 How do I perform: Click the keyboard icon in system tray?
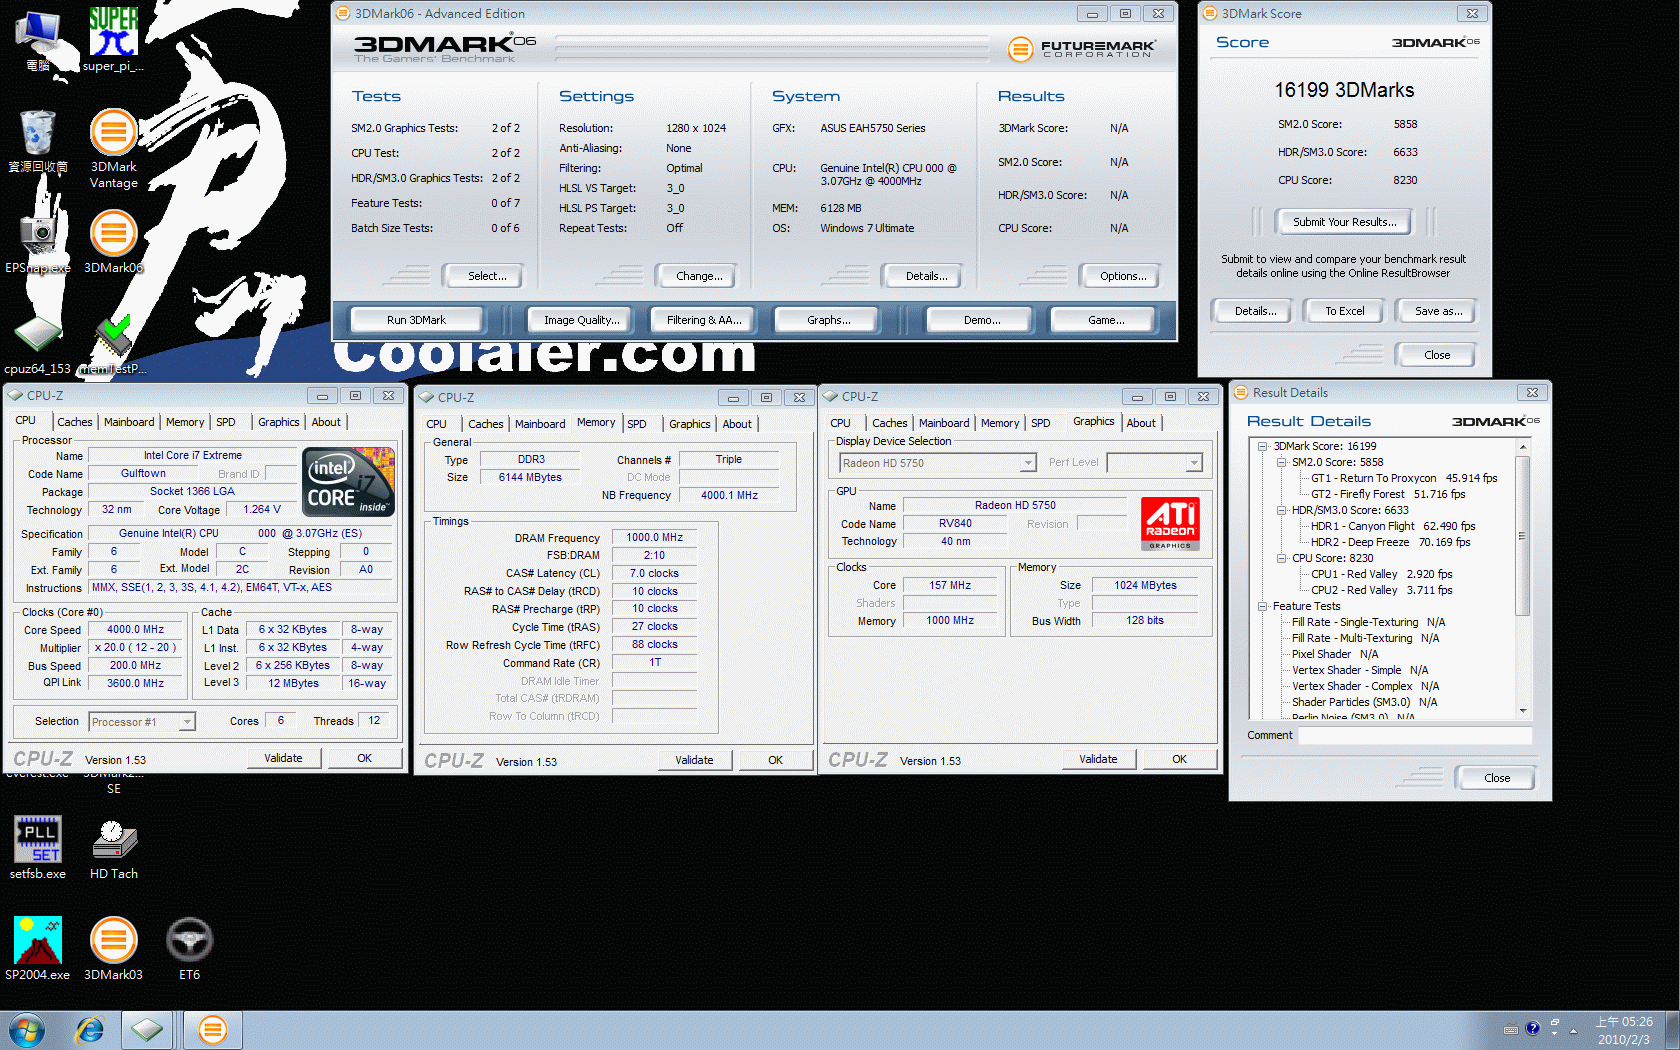point(1511,1029)
